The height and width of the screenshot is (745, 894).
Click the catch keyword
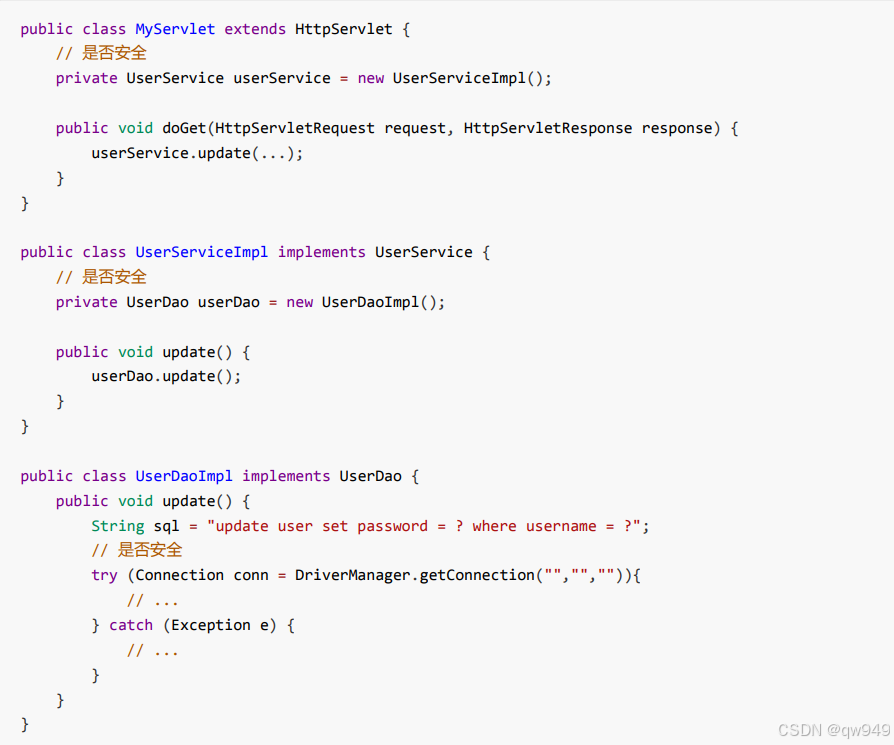(131, 625)
